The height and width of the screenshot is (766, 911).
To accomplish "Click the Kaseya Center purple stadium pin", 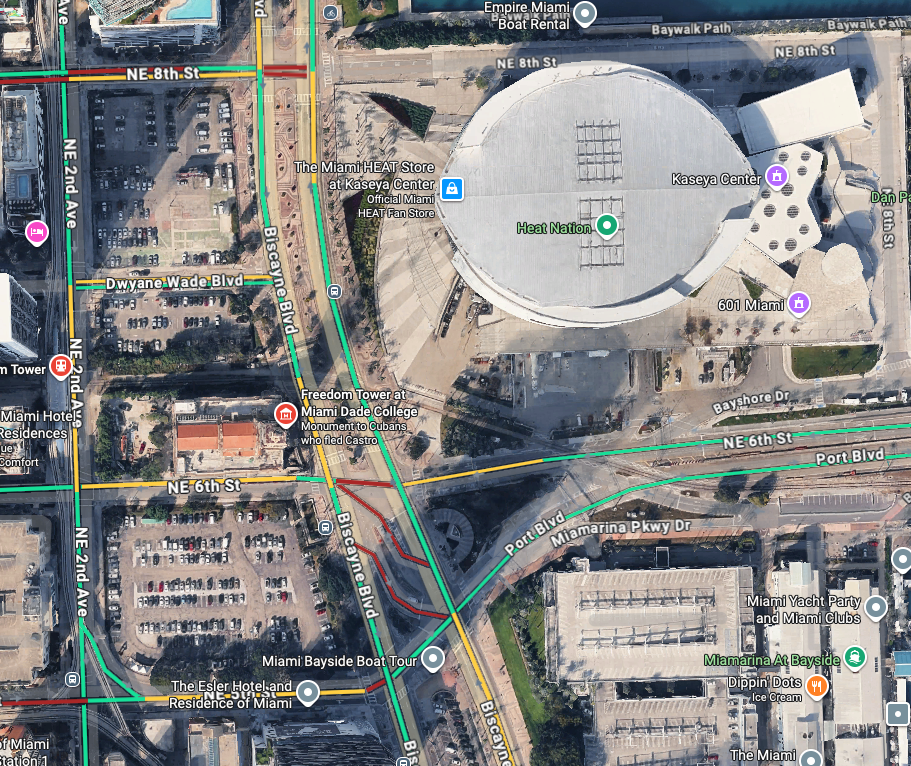I will click(777, 176).
